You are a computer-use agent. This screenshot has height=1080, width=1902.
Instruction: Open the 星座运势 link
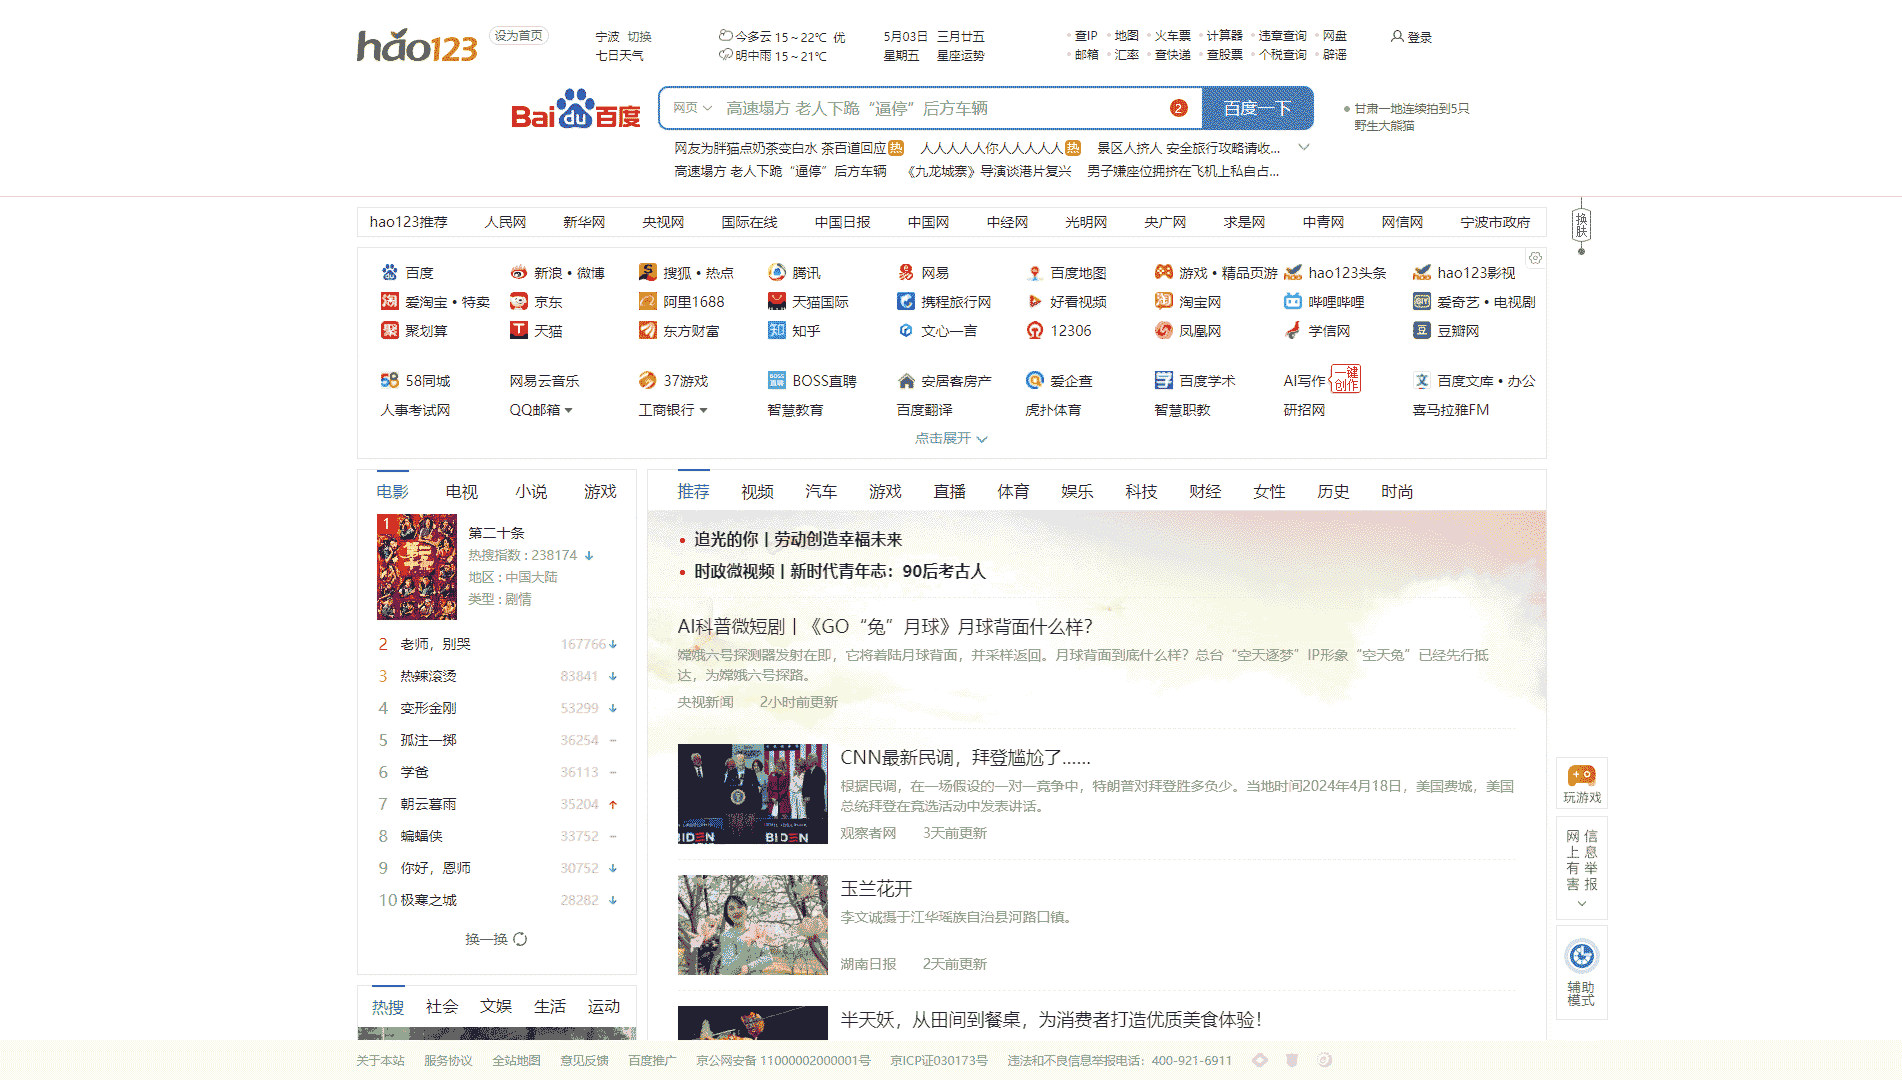960,56
